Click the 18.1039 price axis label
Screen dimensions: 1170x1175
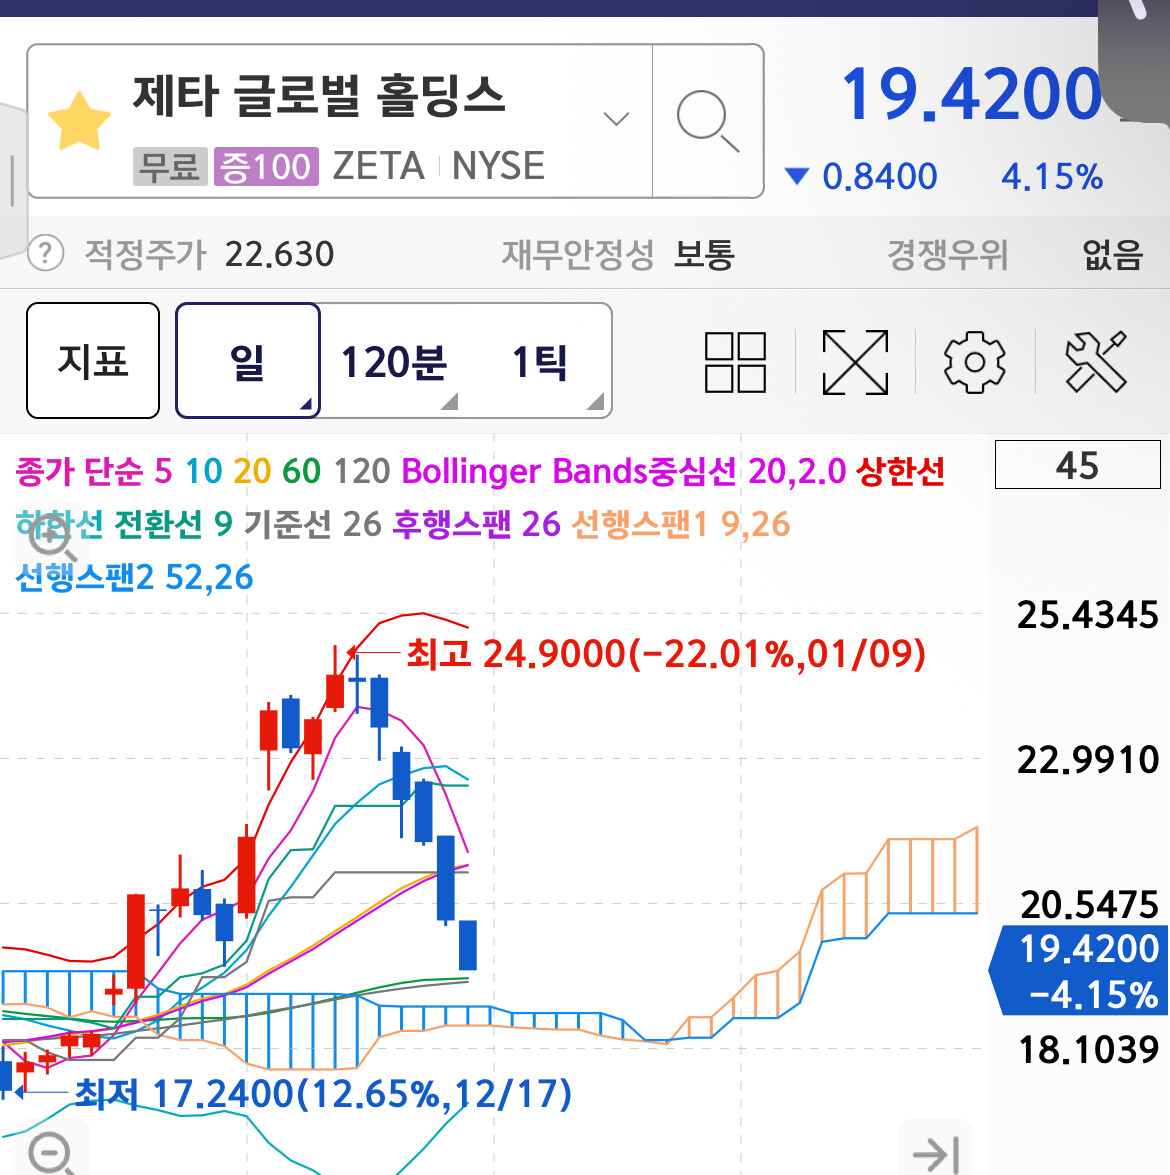(1088, 1049)
